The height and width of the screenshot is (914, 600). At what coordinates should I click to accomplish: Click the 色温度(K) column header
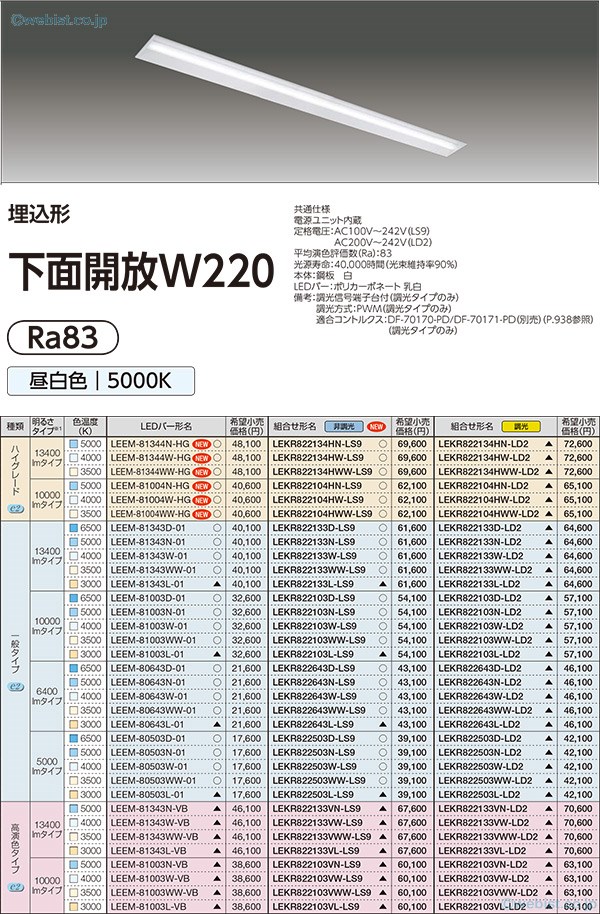(85, 426)
